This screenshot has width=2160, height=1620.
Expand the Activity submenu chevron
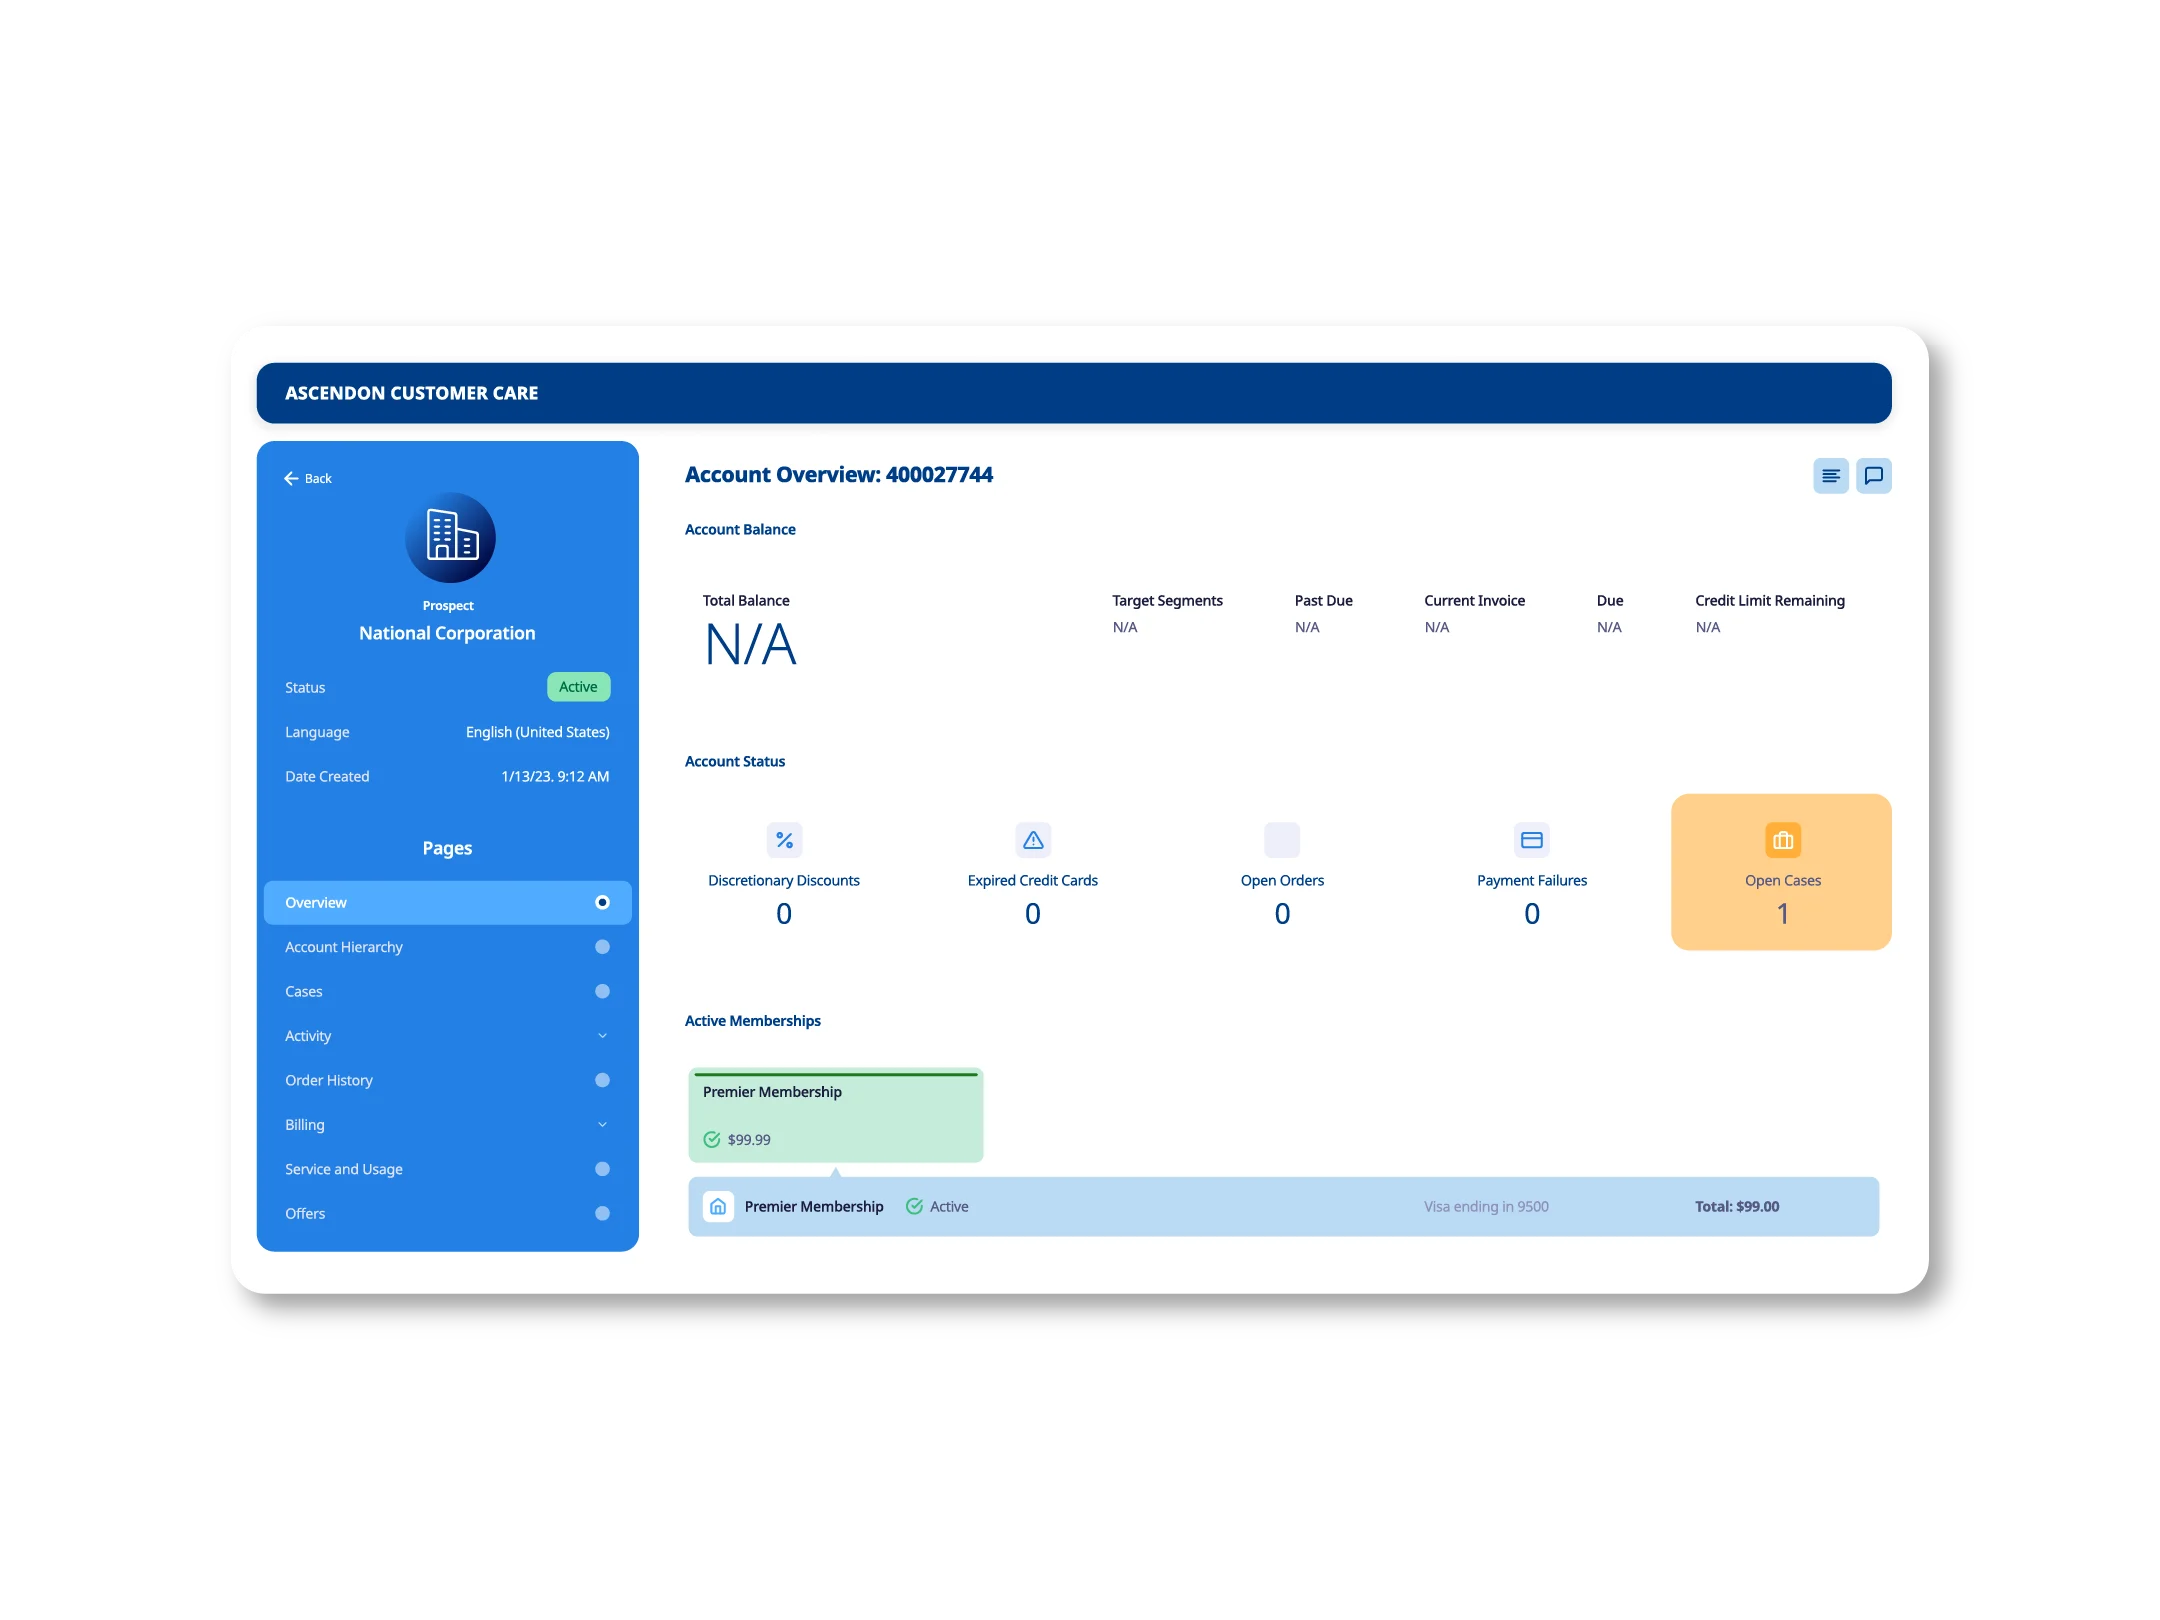click(x=602, y=1036)
